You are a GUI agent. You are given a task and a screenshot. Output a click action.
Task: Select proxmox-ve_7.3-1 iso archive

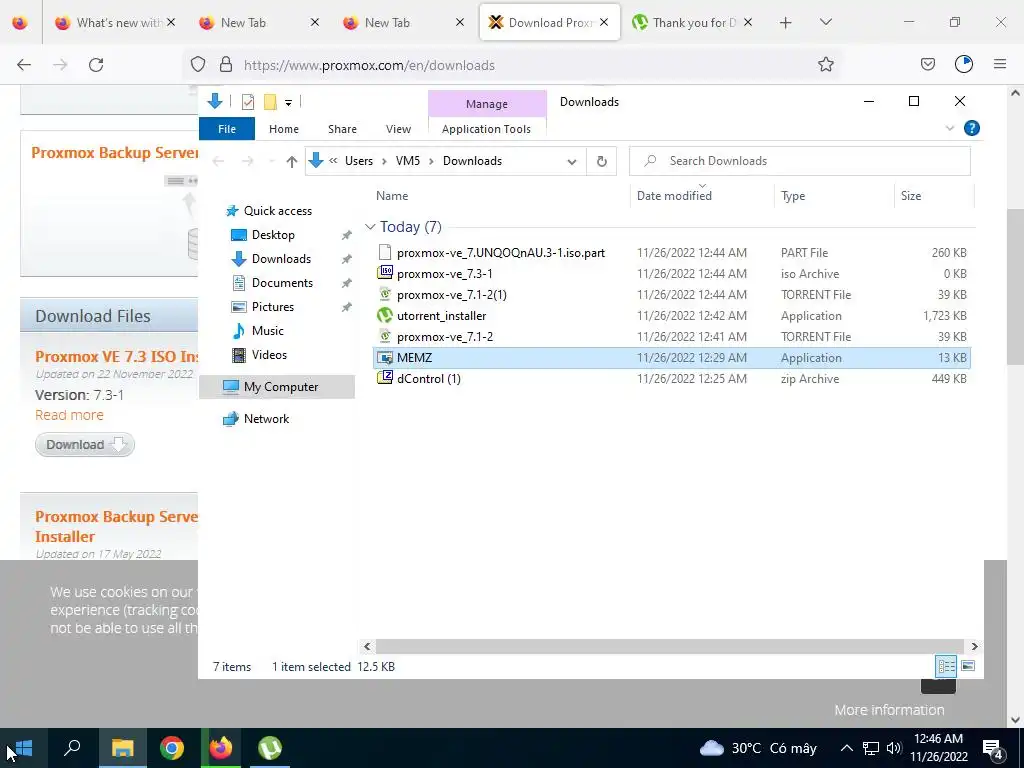tap(672, 274)
